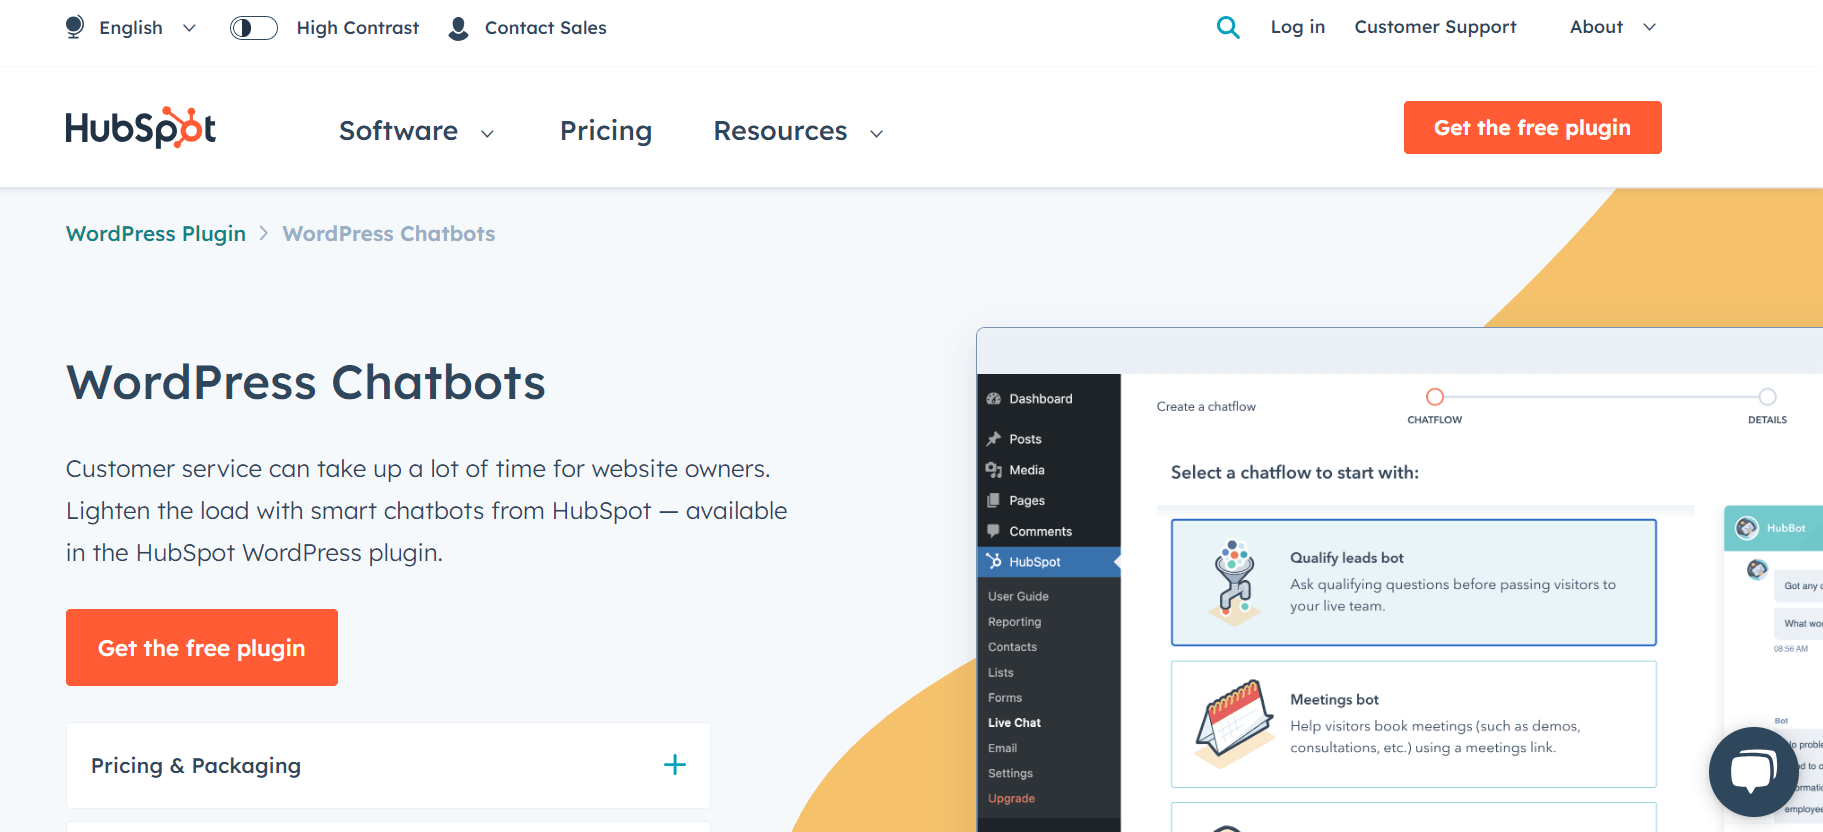
Task: Go to WordPress Plugin breadcrumb
Action: [156, 234]
